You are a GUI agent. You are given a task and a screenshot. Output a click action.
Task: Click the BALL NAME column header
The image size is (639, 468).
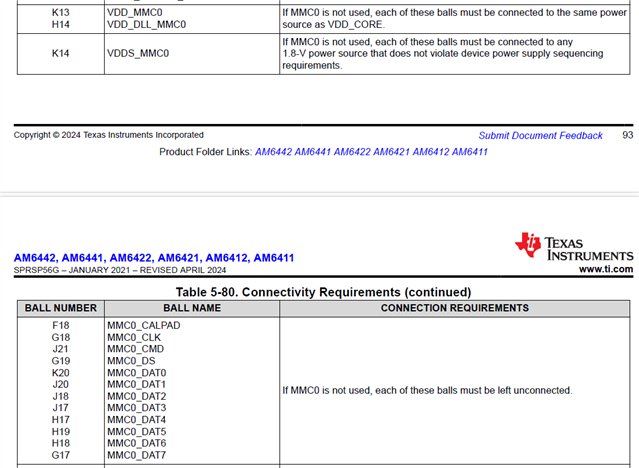(192, 308)
